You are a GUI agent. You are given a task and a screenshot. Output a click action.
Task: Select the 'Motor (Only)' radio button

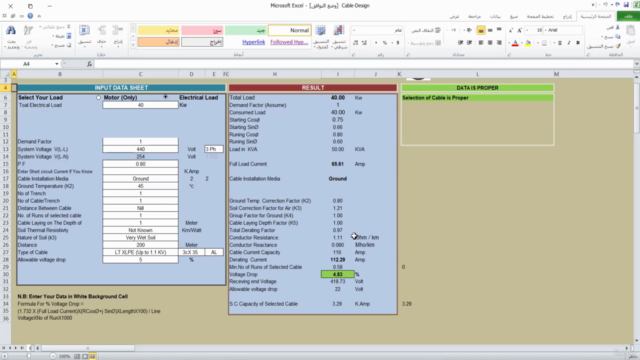pos(98,98)
